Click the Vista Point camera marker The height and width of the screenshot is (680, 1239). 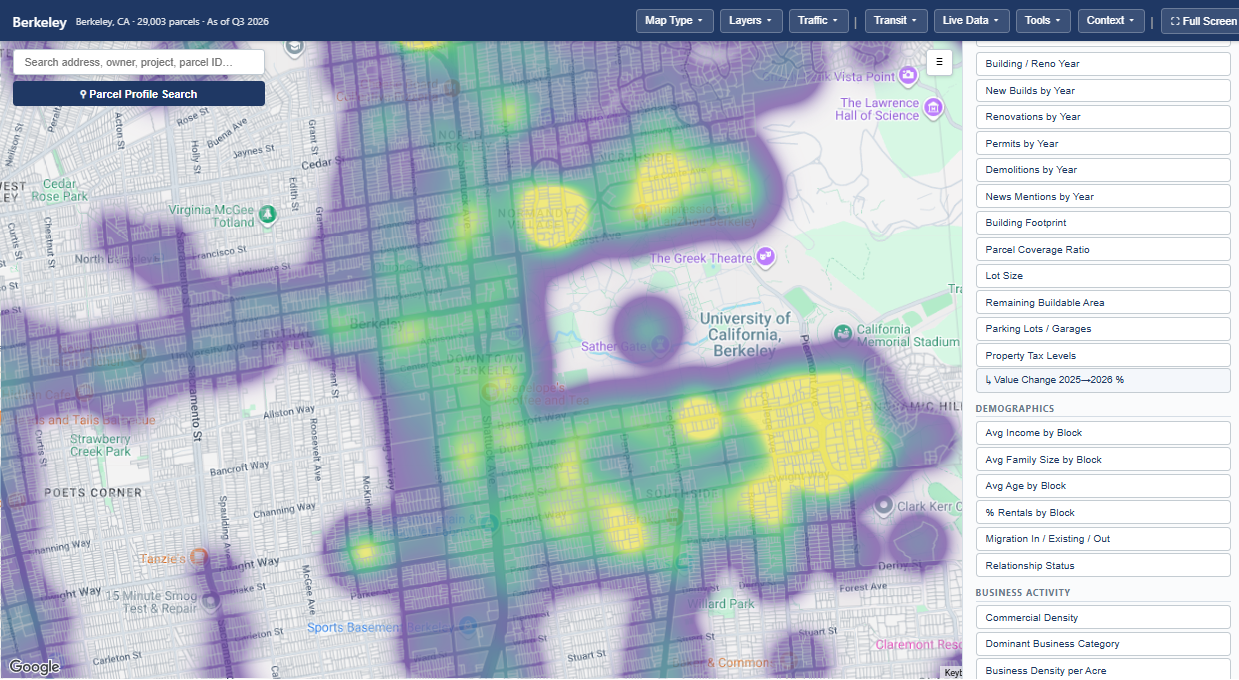point(908,75)
